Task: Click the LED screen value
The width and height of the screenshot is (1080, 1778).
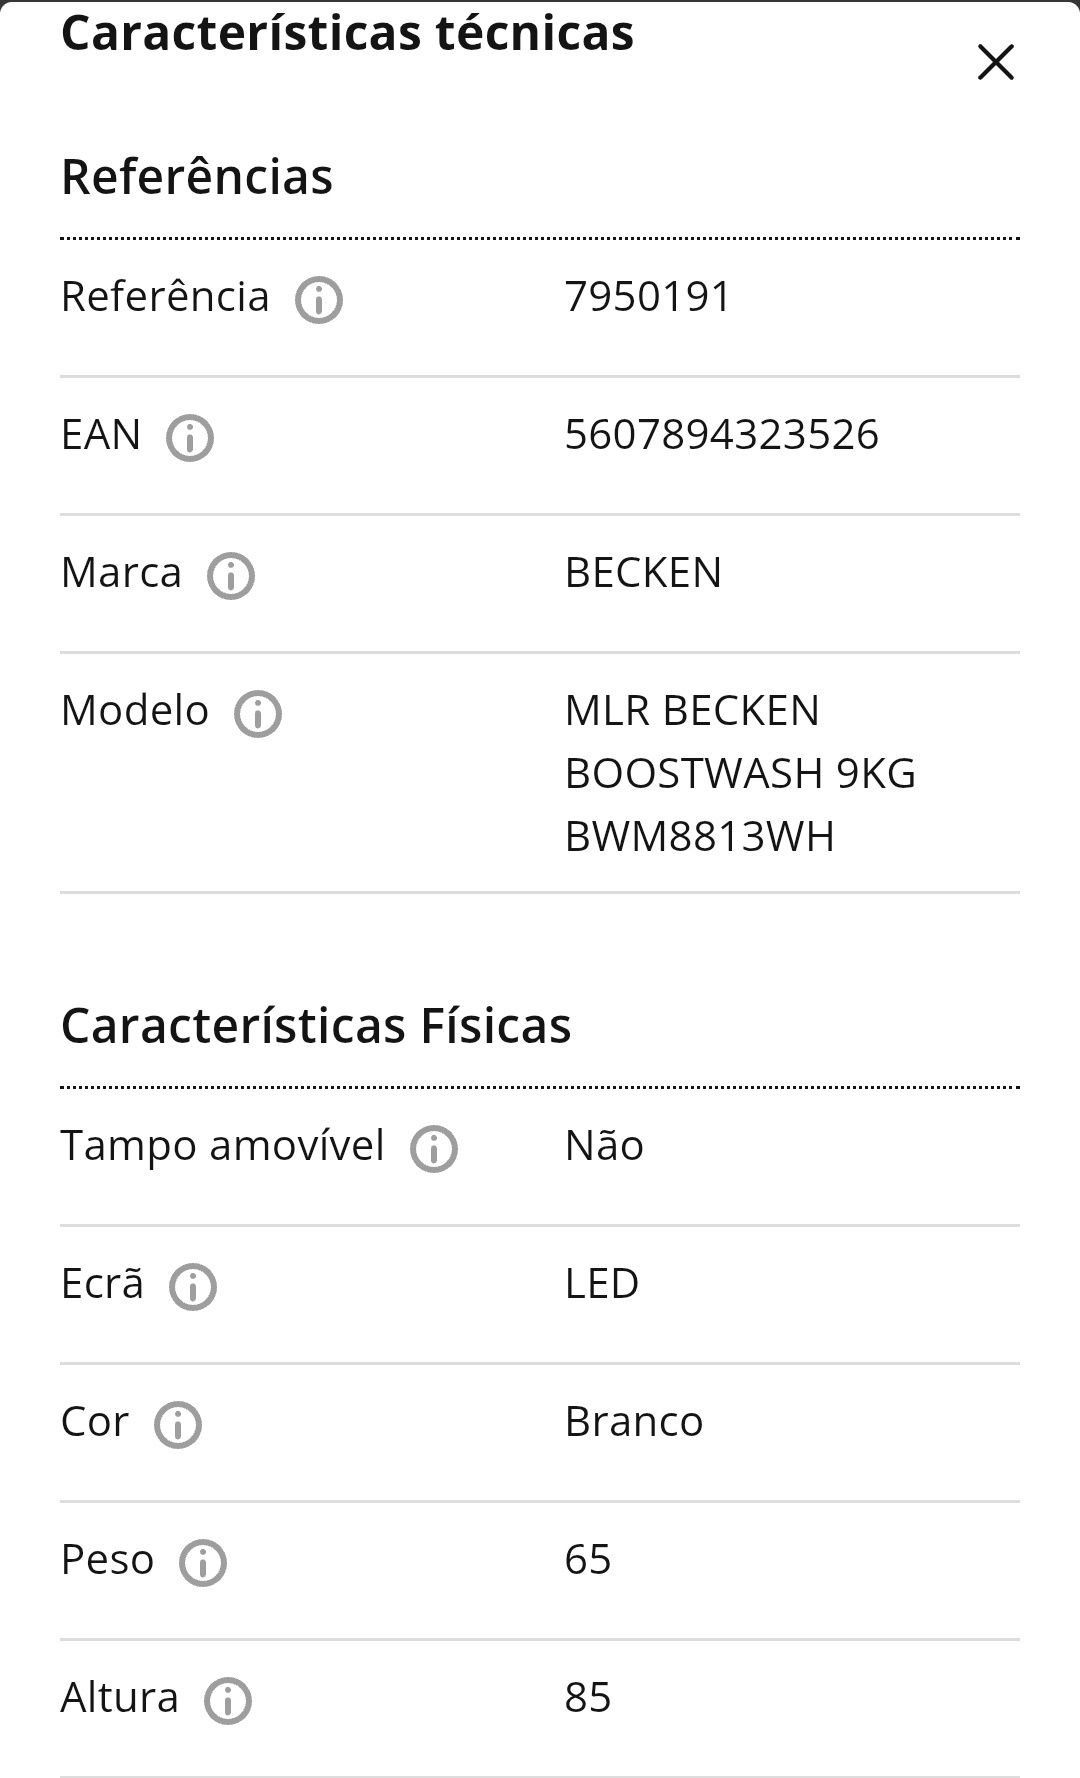Action: pos(602,1284)
